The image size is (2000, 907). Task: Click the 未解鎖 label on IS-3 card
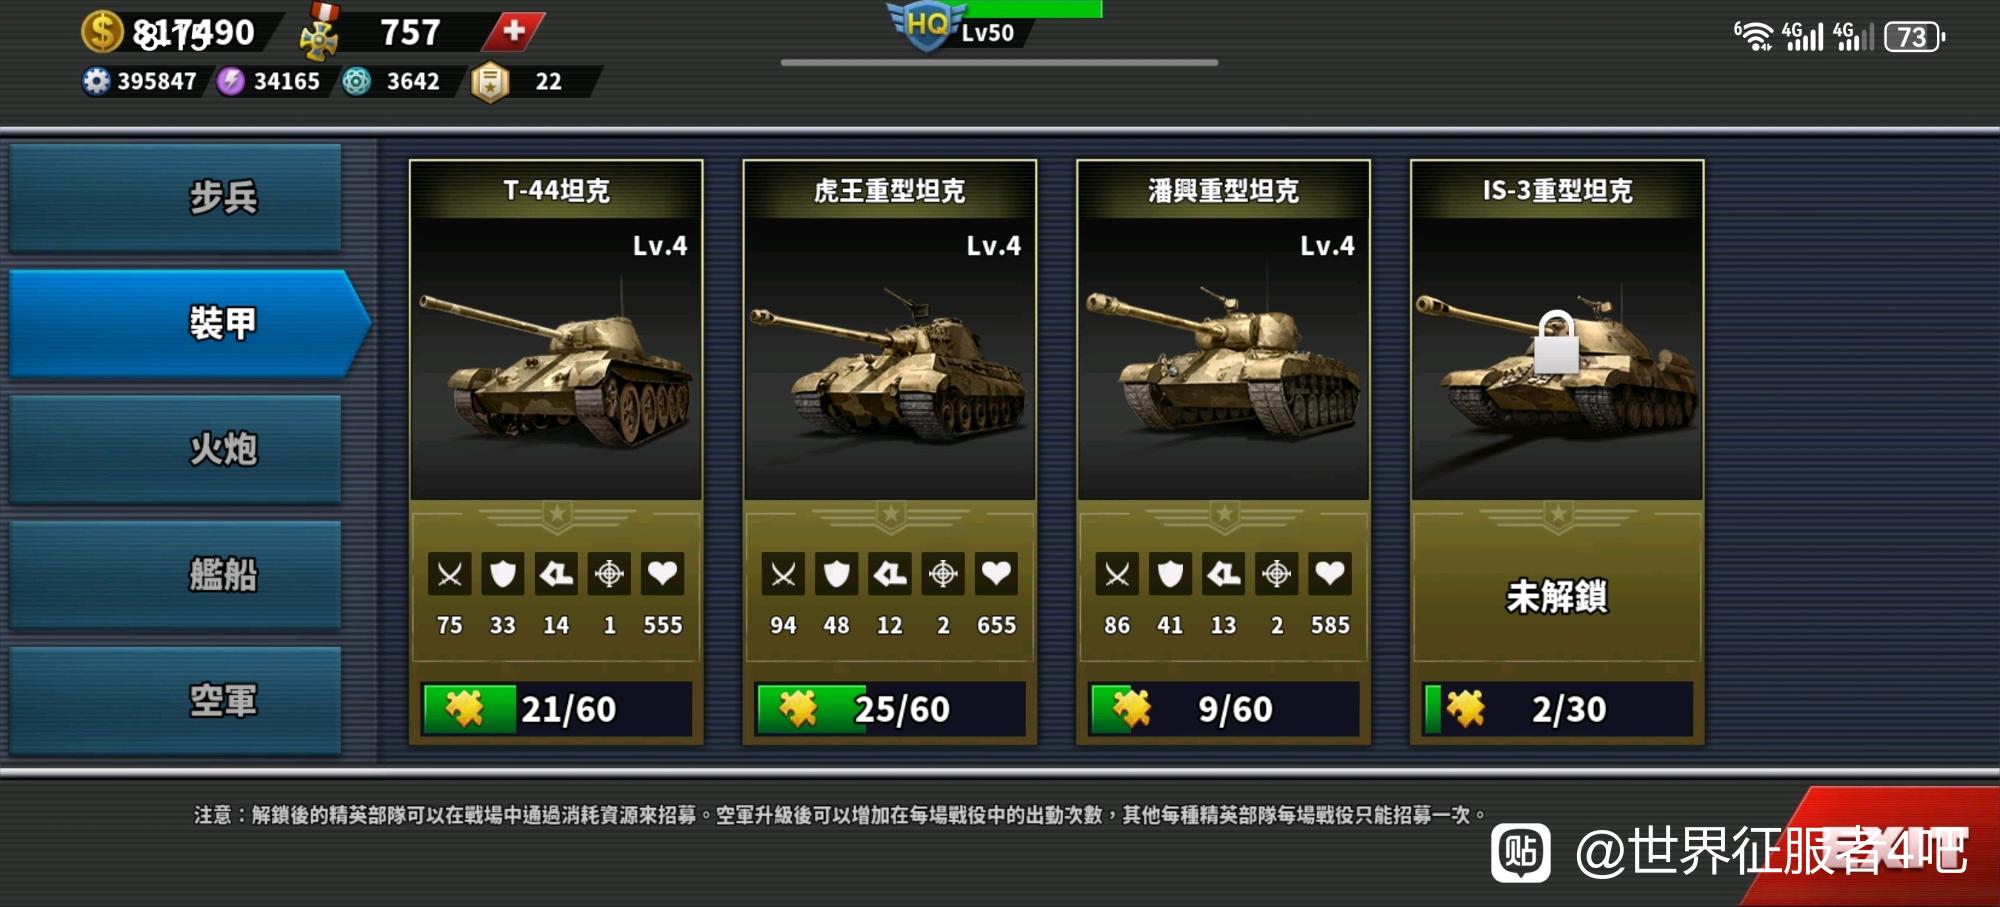click(x=1557, y=597)
